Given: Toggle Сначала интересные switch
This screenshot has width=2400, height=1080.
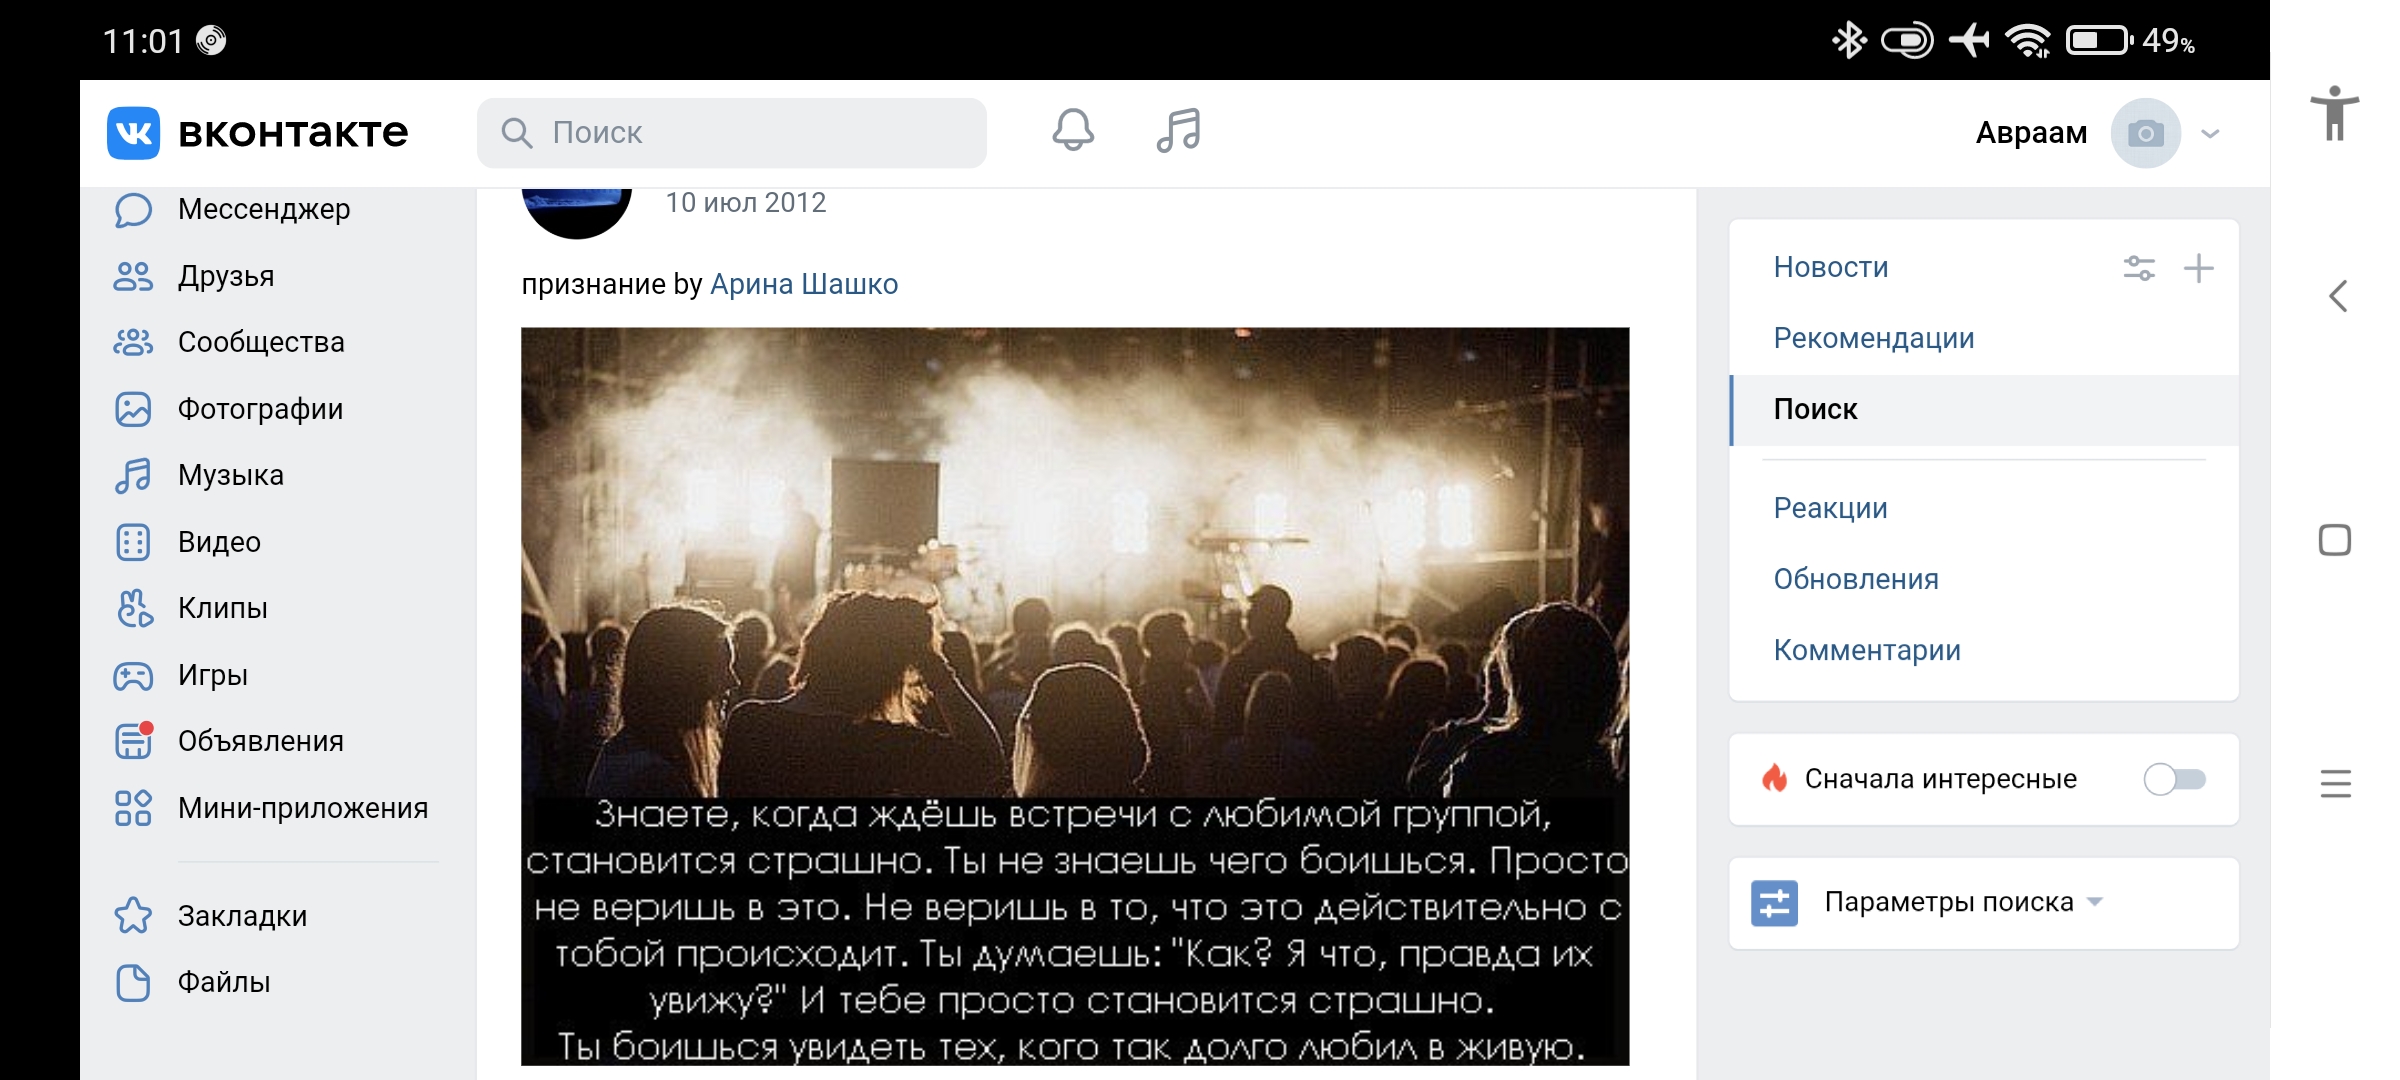Looking at the screenshot, I should (x=2174, y=779).
